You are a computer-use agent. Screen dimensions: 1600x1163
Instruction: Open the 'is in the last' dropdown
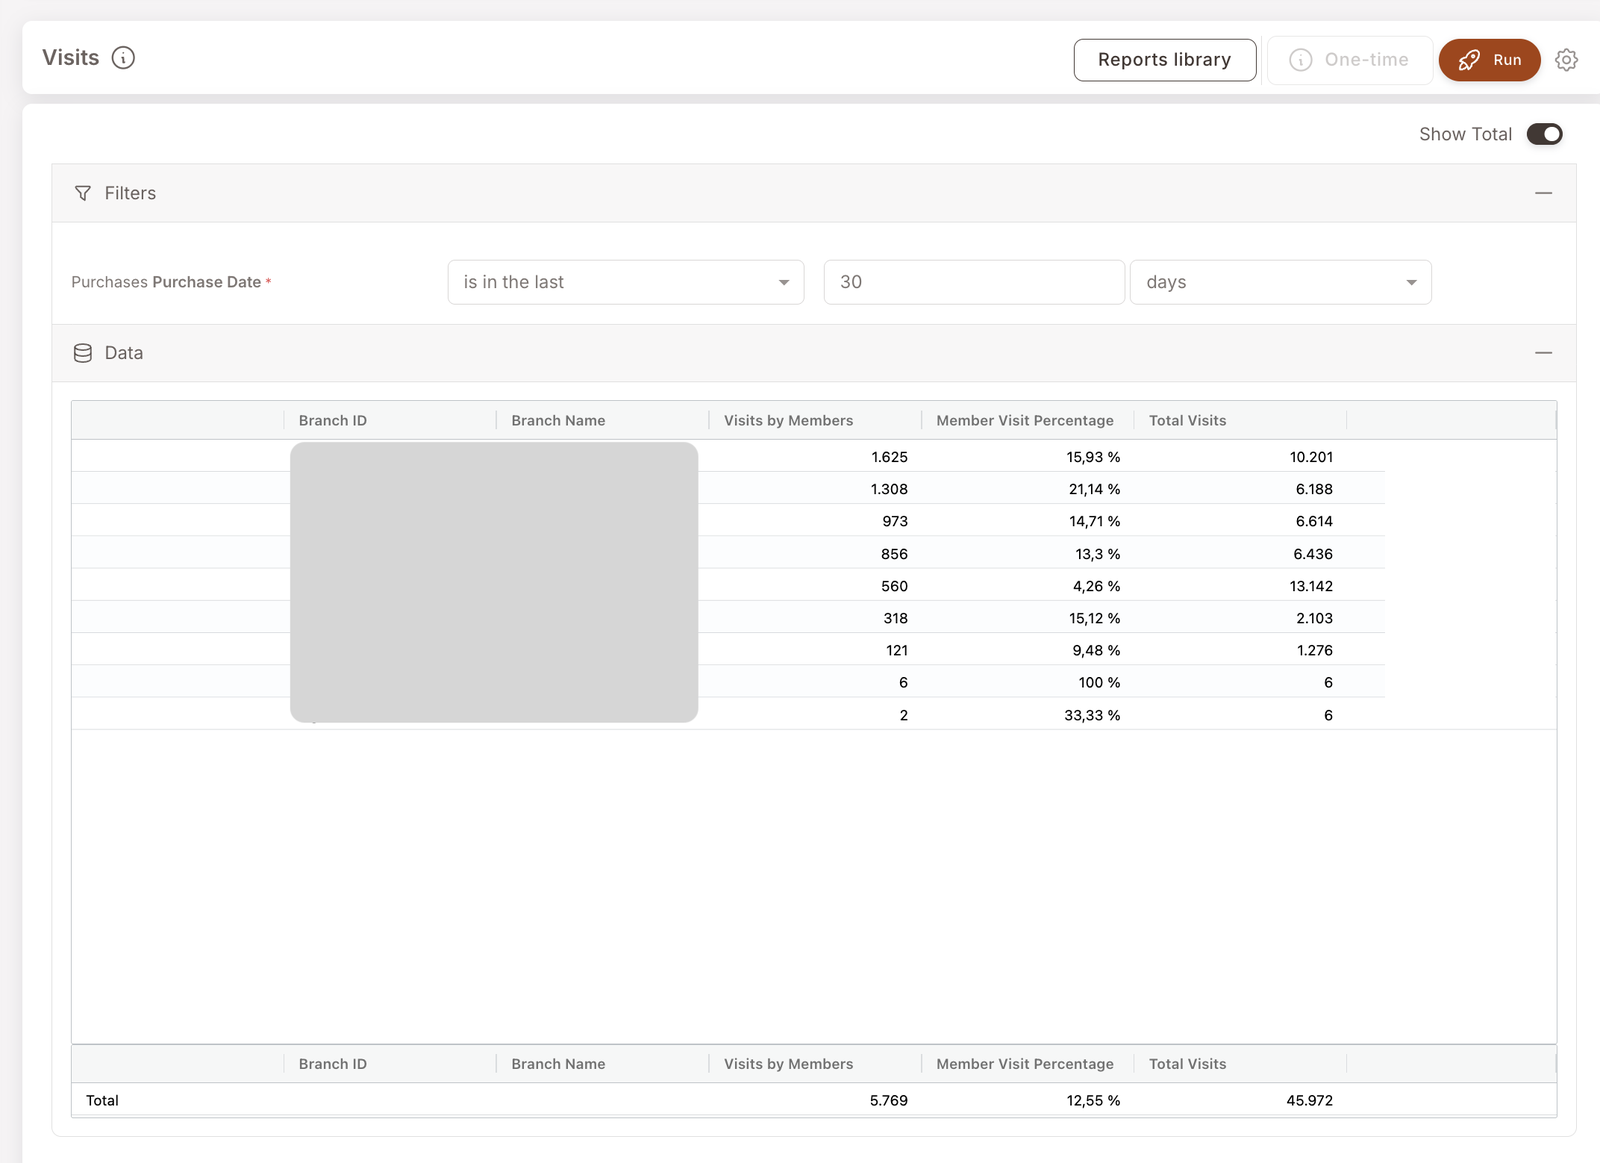(x=626, y=282)
